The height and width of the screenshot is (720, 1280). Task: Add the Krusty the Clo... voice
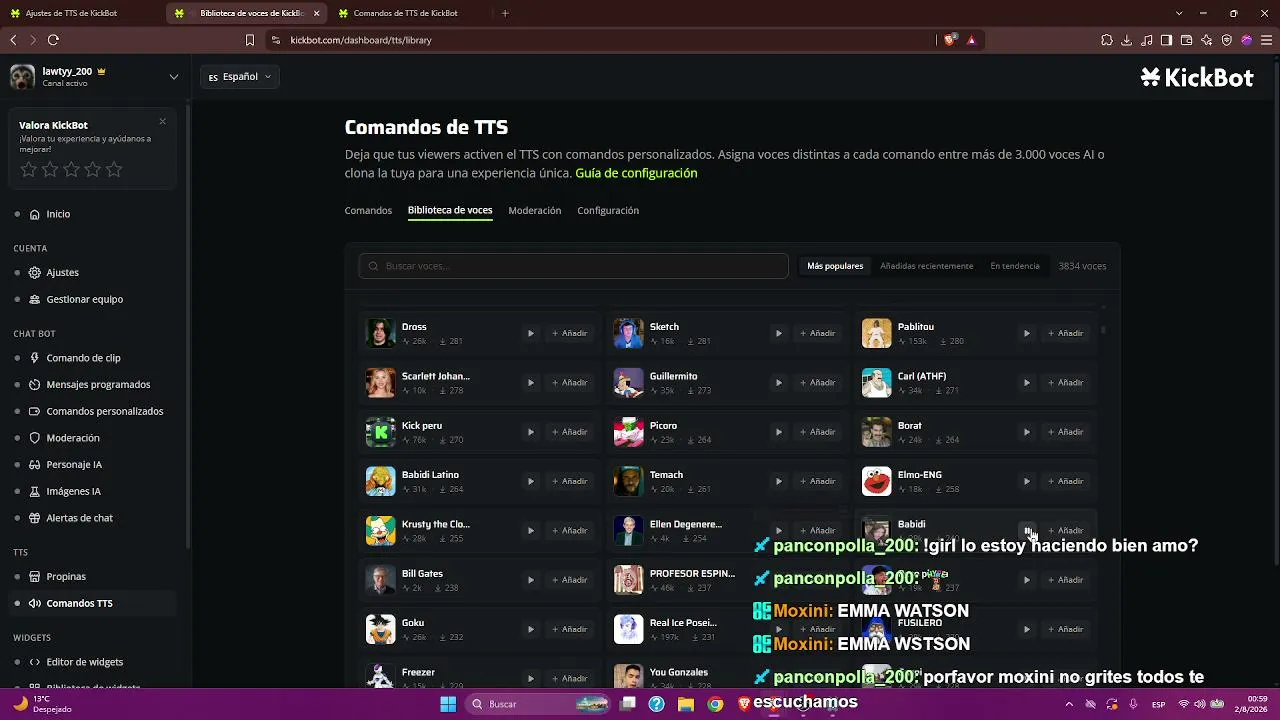570,530
